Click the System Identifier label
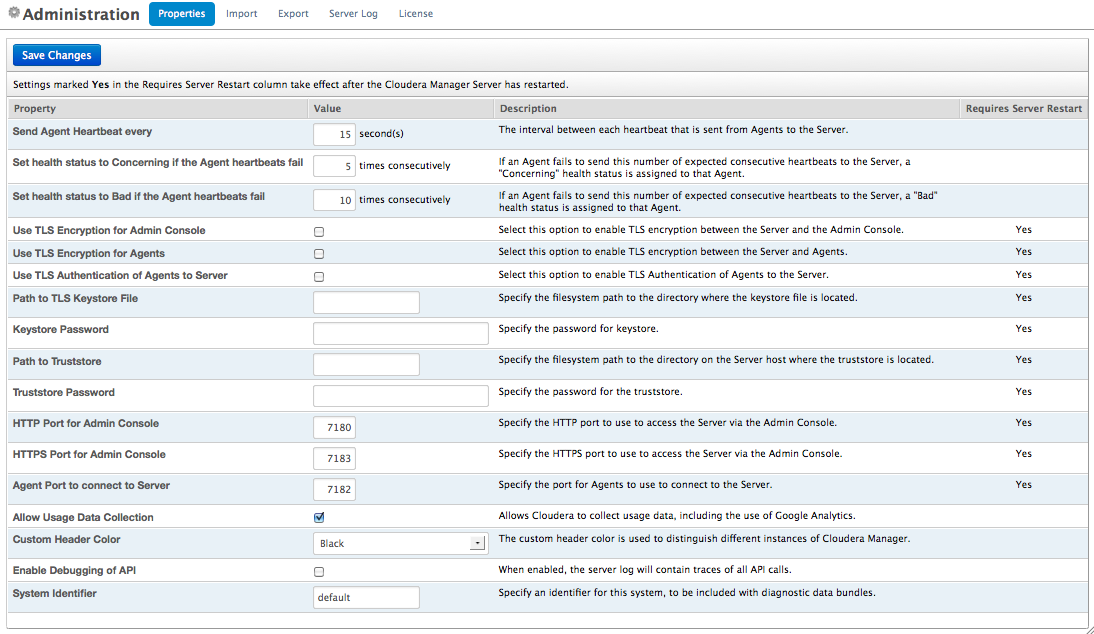 54,594
